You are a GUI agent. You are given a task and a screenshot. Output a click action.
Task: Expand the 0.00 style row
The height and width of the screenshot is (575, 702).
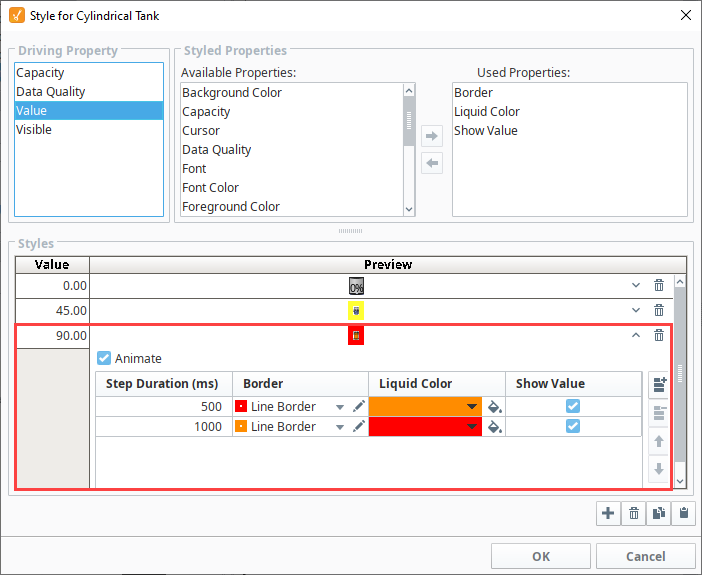tap(636, 285)
